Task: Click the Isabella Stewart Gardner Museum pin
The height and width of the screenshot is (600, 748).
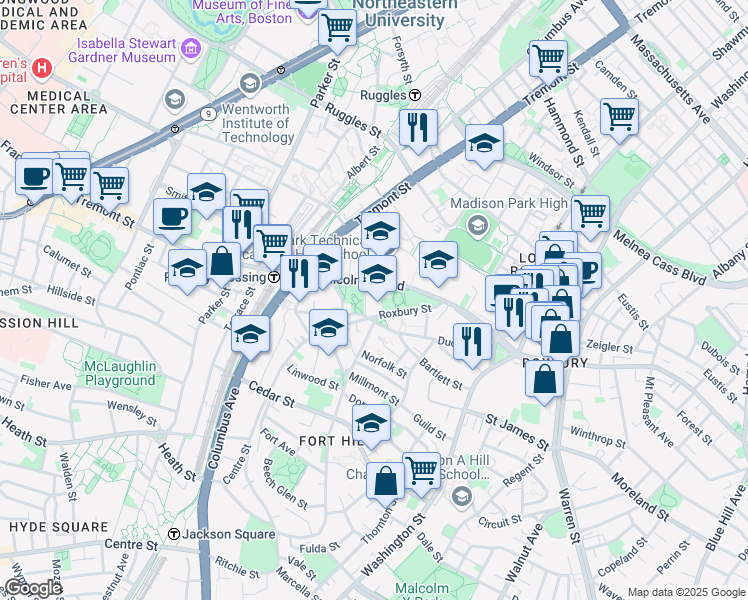Action: 191,49
